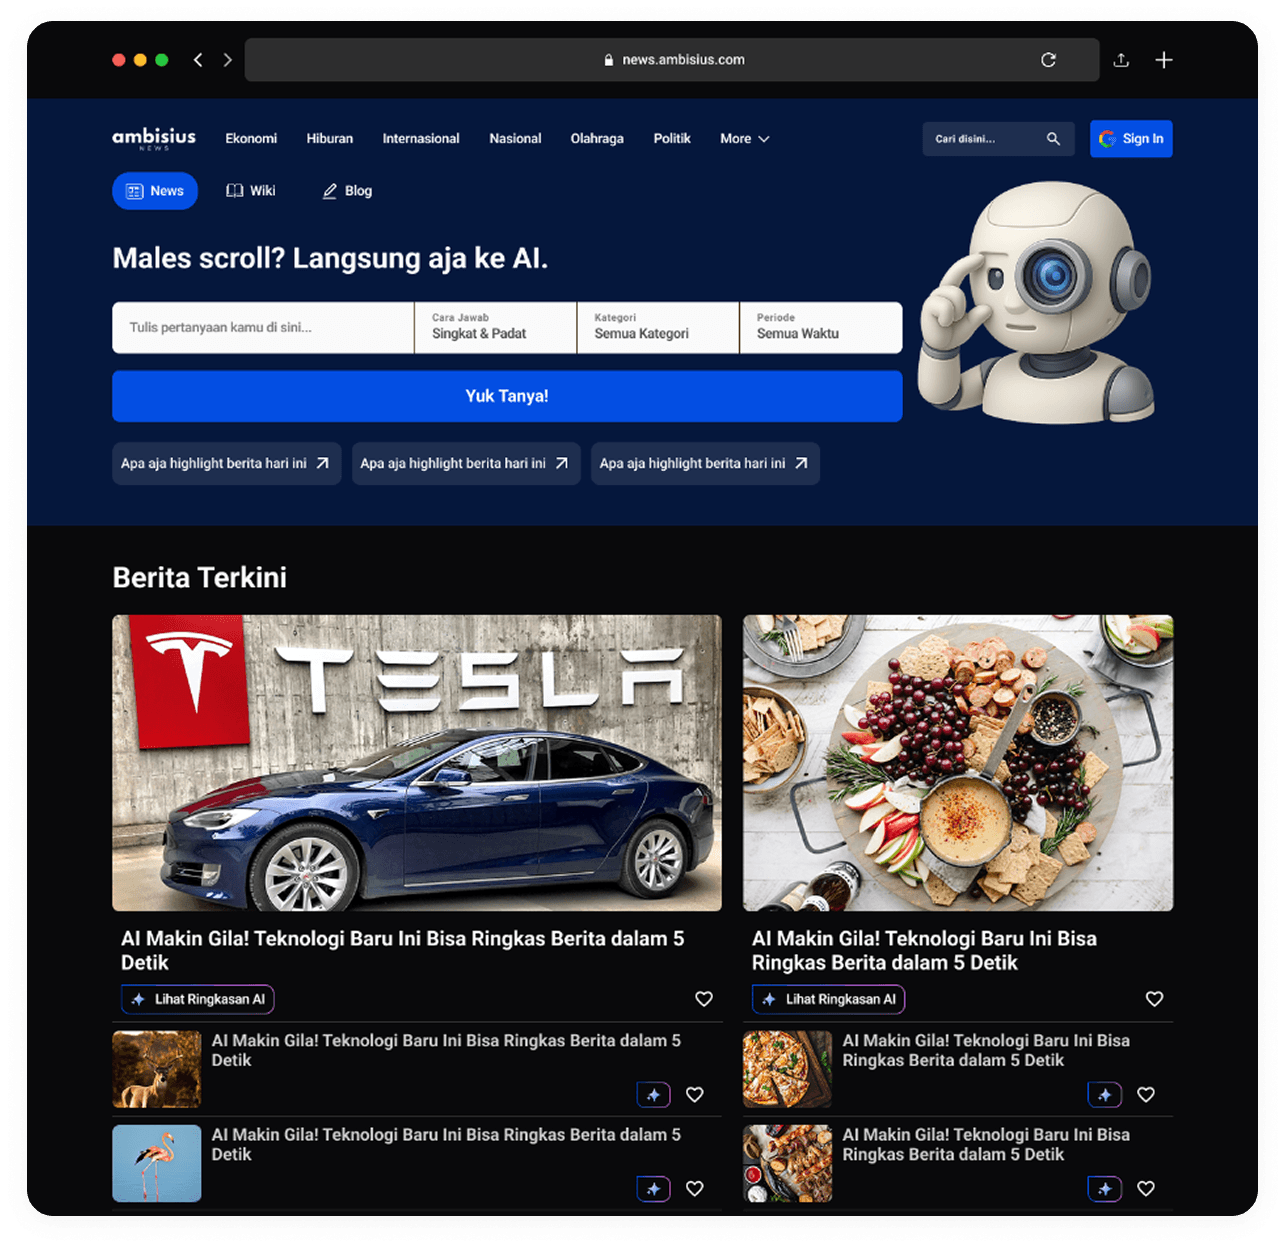
Task: Click the AI sparkle icon on the skewers article
Action: [x=1105, y=1189]
